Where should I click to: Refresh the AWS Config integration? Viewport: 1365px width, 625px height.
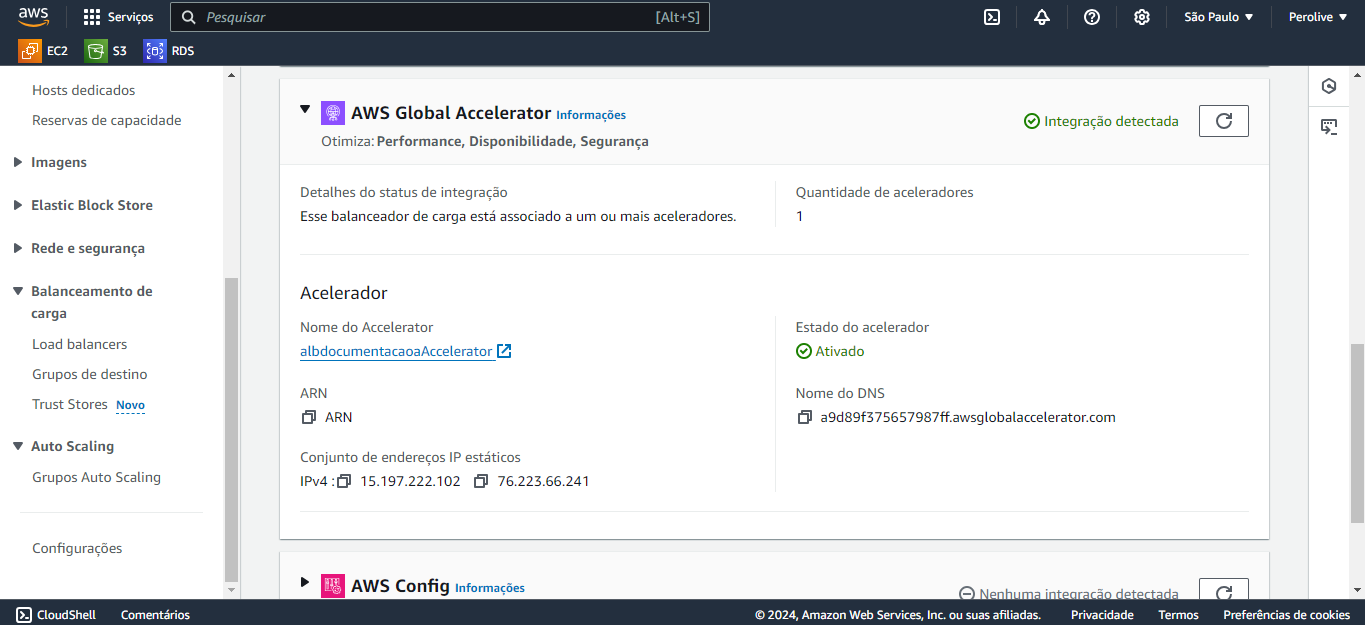pyautogui.click(x=1224, y=589)
